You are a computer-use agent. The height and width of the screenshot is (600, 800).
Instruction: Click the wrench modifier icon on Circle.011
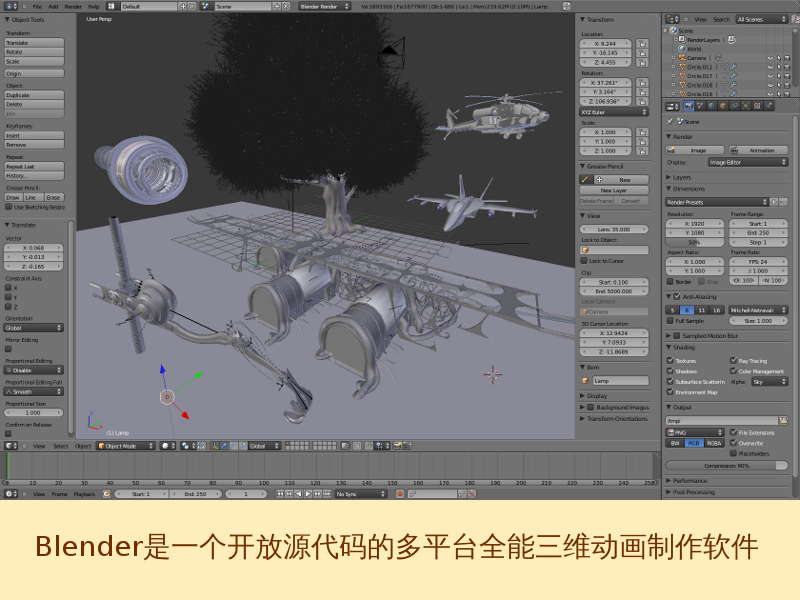(733, 67)
